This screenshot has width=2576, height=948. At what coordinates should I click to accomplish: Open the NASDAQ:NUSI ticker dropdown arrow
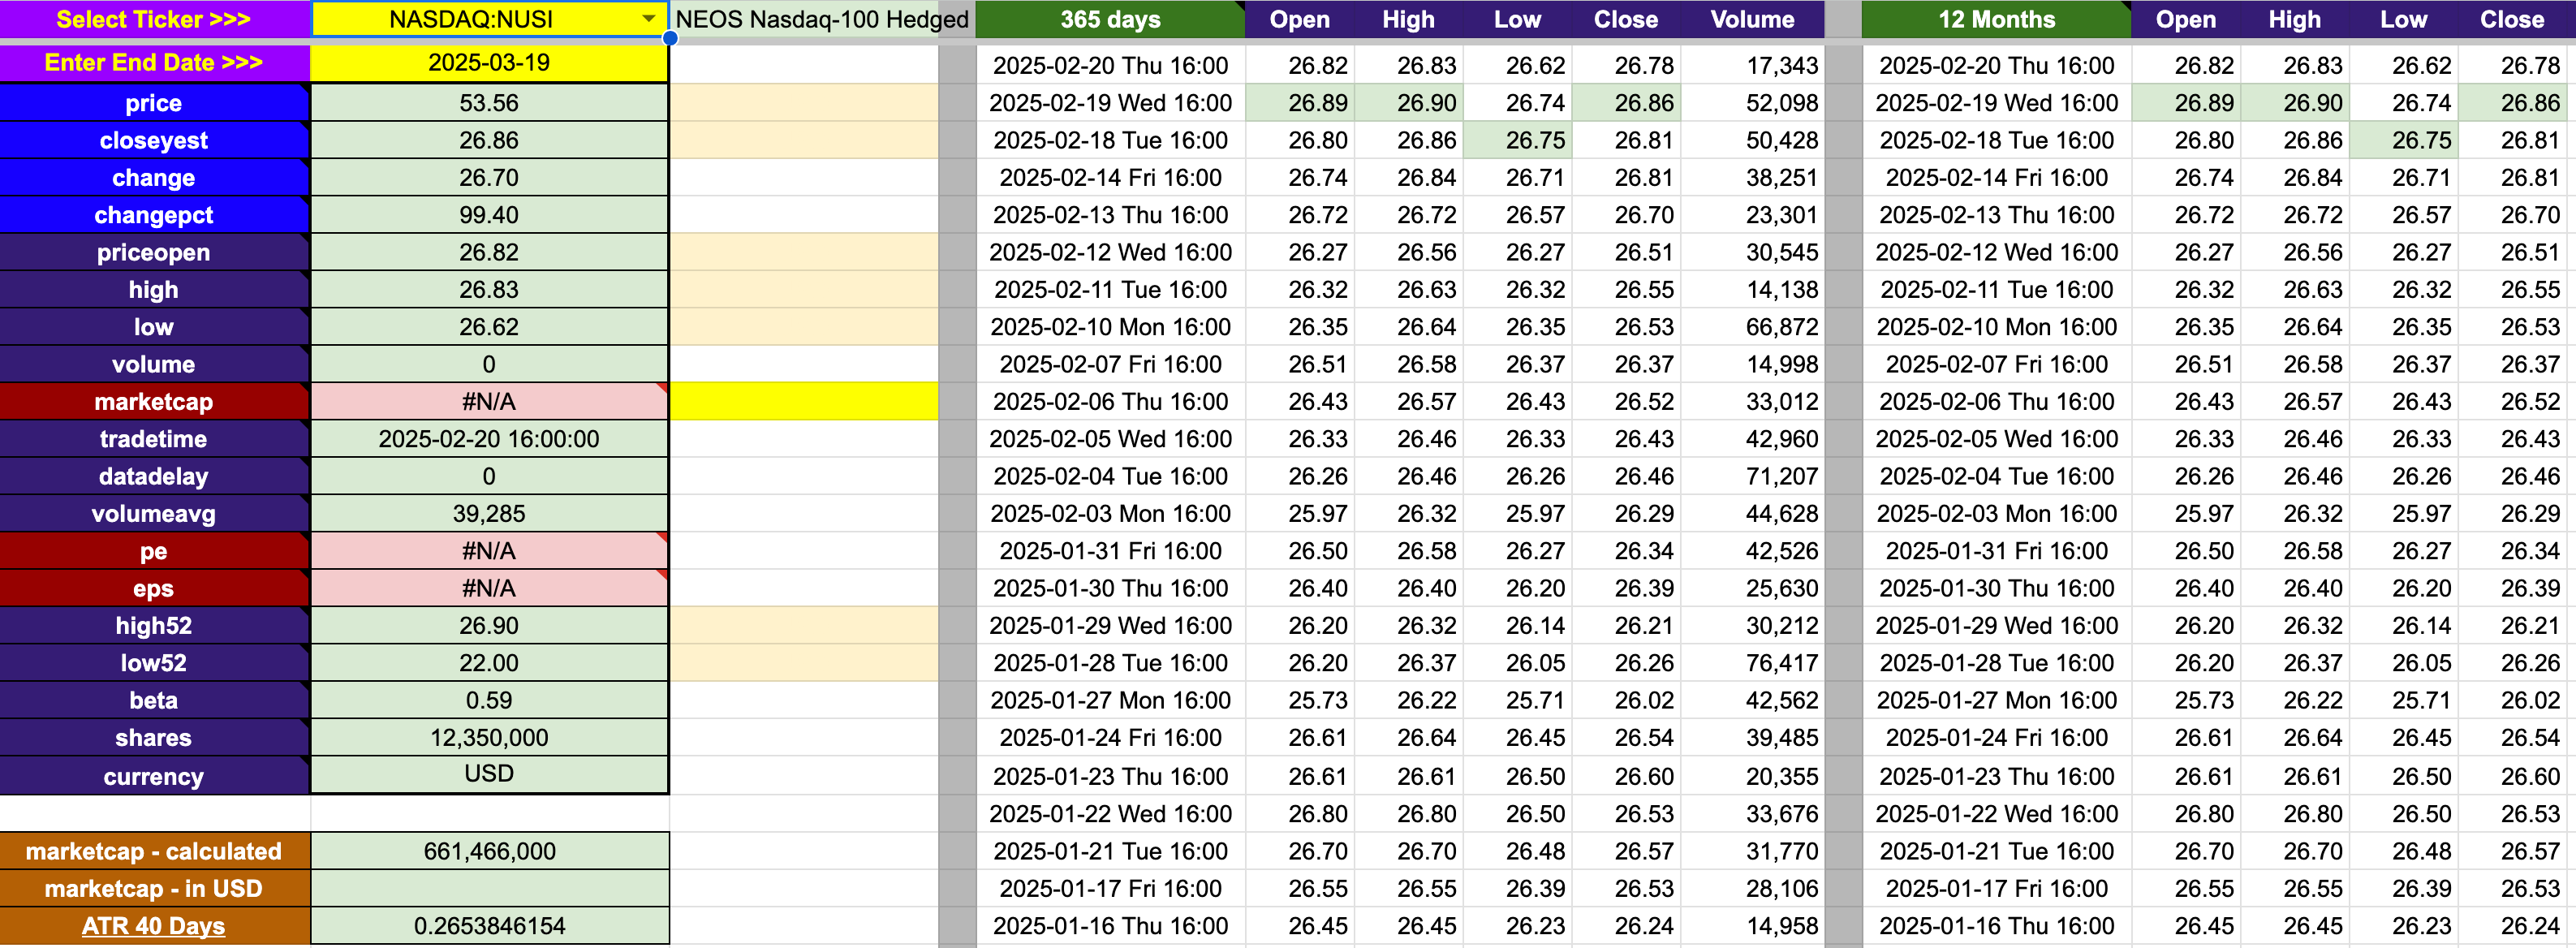click(648, 19)
